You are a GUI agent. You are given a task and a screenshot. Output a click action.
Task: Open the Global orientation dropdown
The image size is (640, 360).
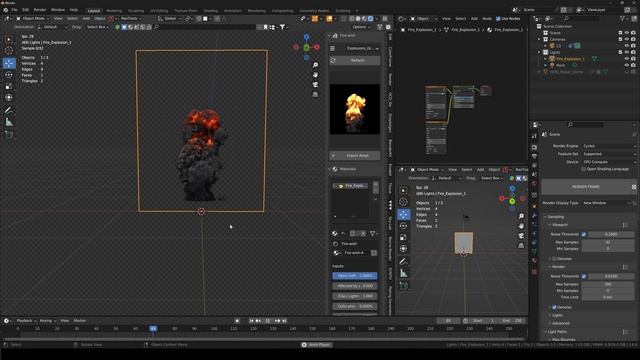(170, 18)
